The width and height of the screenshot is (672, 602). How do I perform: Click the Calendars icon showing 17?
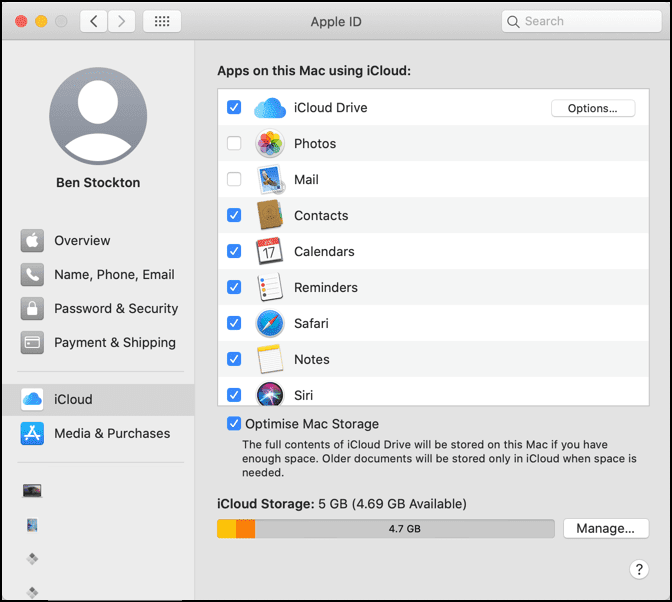(269, 251)
